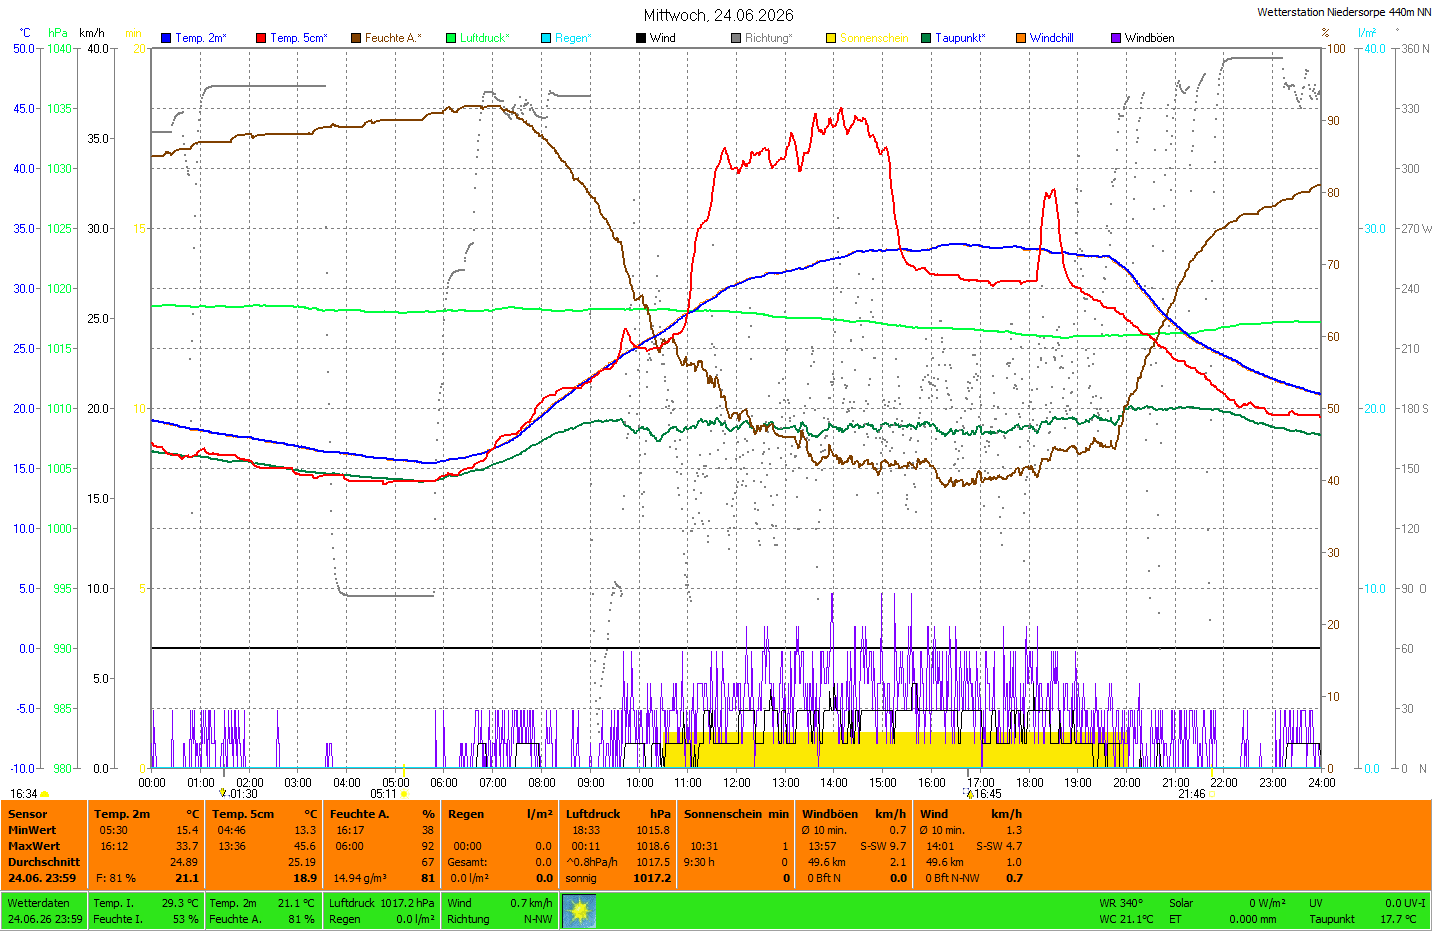Image resolution: width=1432 pixels, height=931 pixels.
Task: Click the brown Feuchte A. legend swatch
Action: [x=356, y=38]
